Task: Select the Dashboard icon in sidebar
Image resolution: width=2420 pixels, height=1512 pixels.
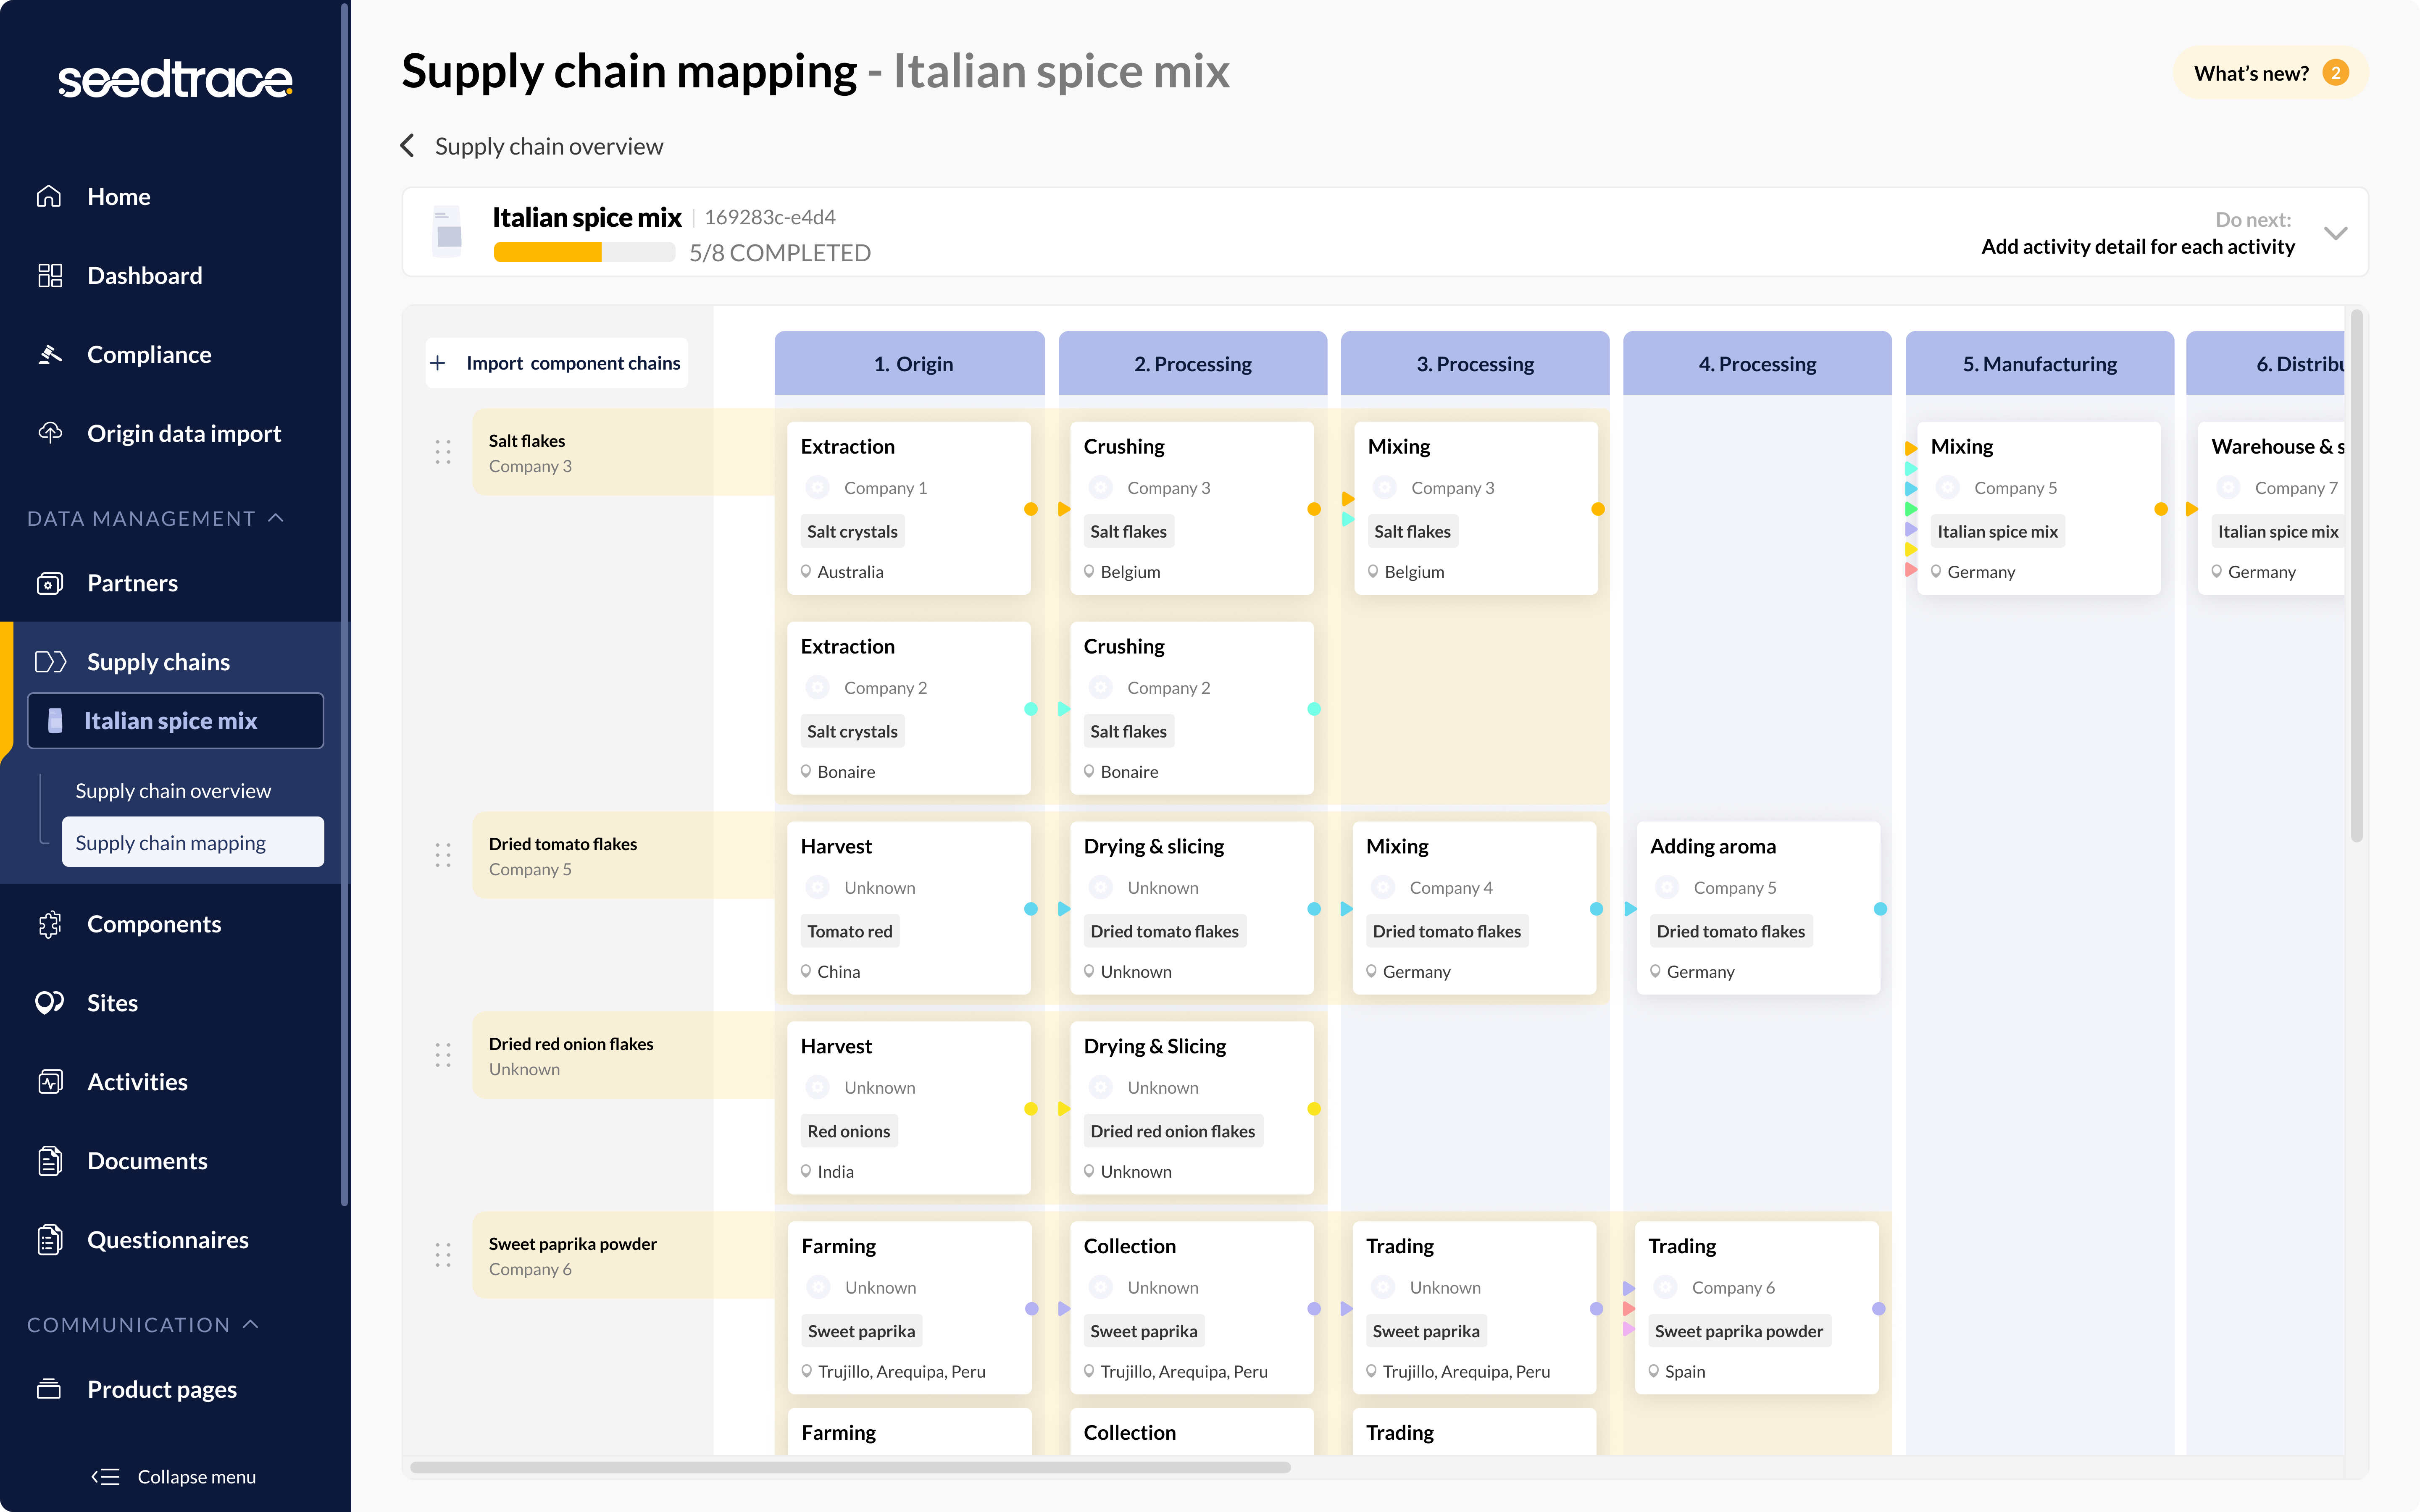Action: 49,275
